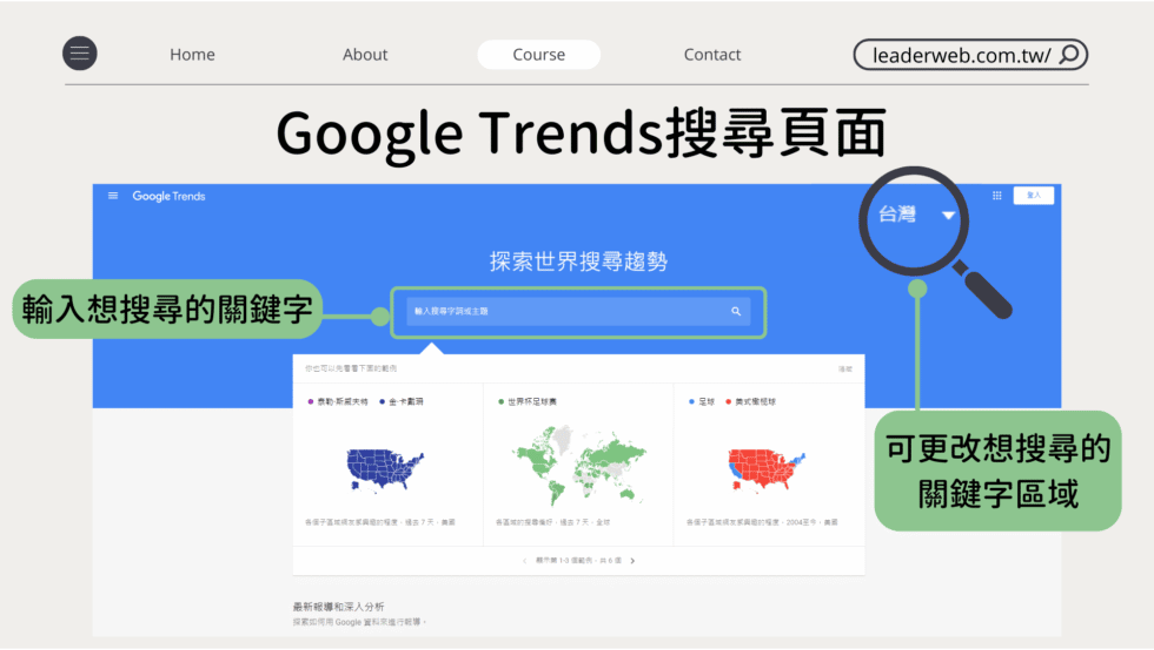Viewport: 1154px width, 650px height.
Task: Go back using the left pagination arrow
Action: pyautogui.click(x=525, y=562)
